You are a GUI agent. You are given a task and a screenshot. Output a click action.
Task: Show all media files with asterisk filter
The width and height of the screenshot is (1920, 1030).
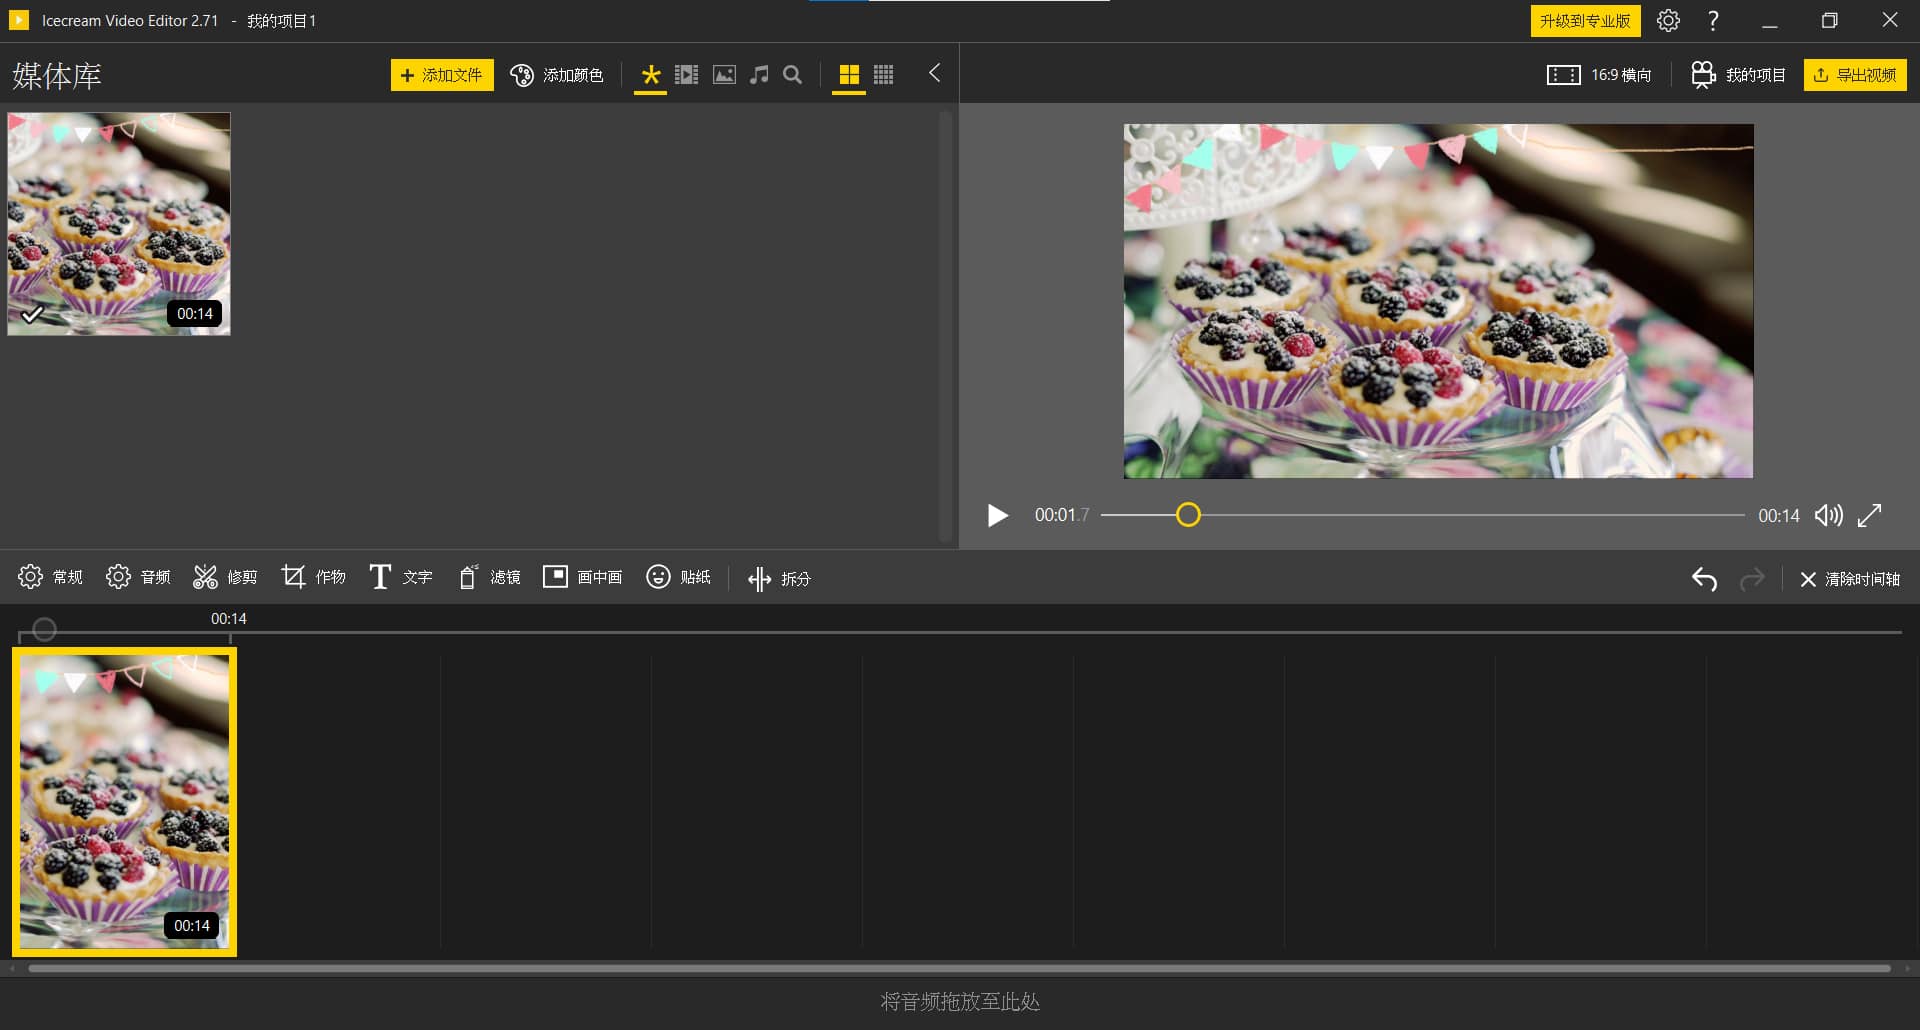tap(650, 74)
